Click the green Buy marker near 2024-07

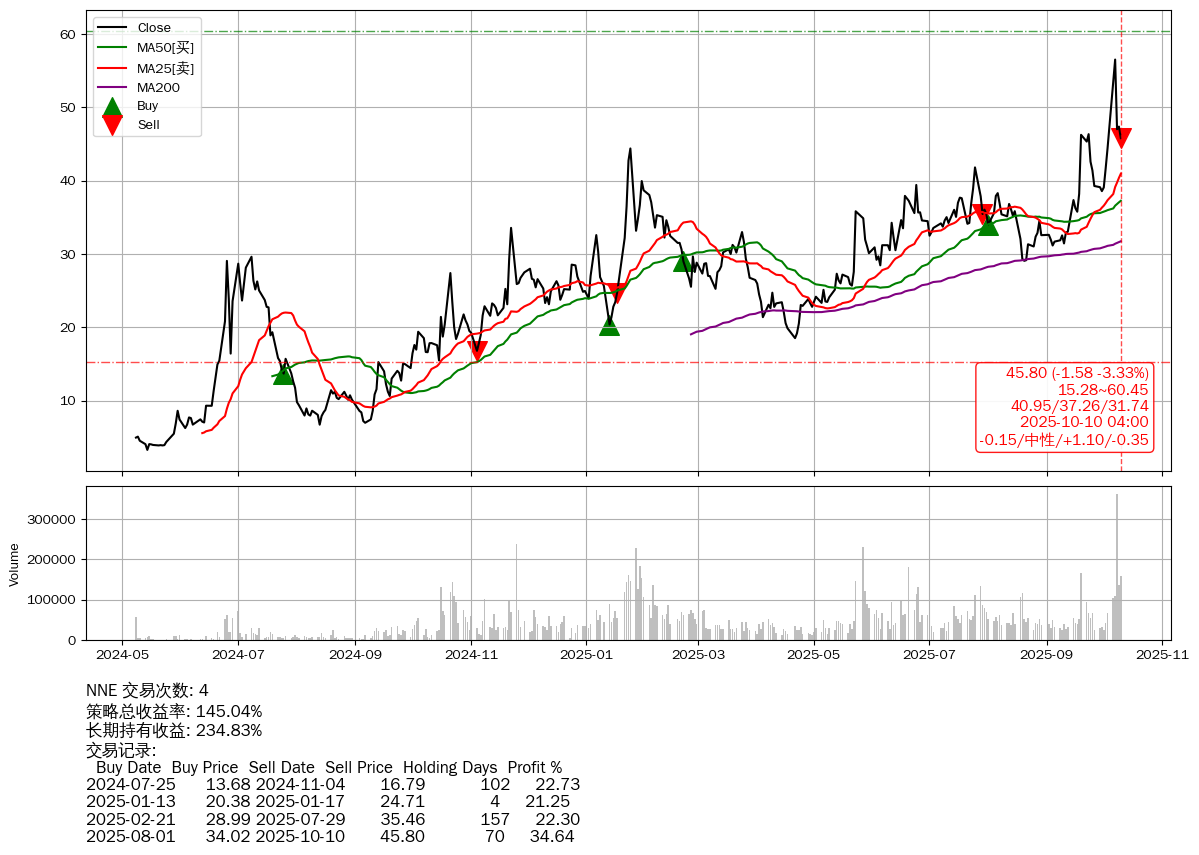click(x=283, y=374)
